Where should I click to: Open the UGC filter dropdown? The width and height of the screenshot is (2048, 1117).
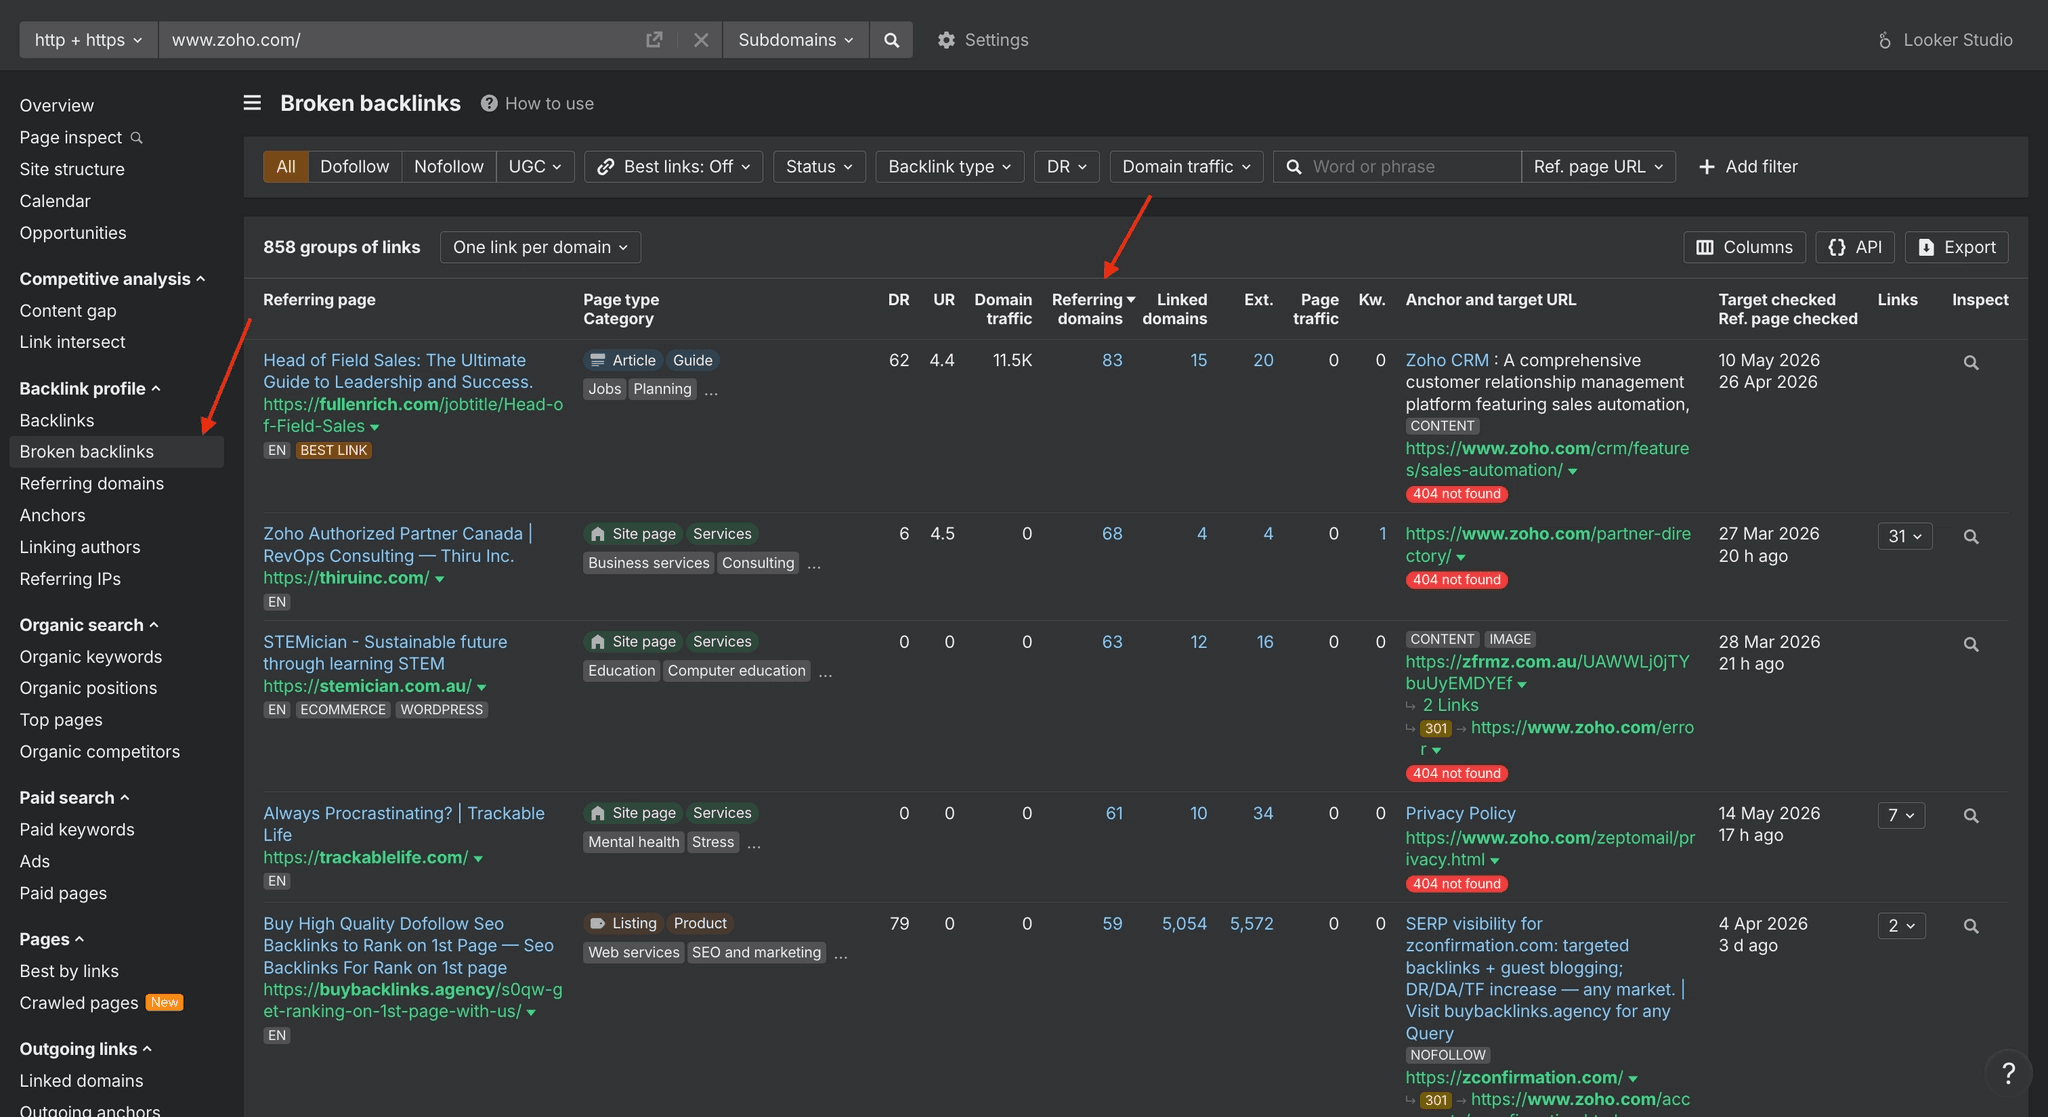click(535, 167)
